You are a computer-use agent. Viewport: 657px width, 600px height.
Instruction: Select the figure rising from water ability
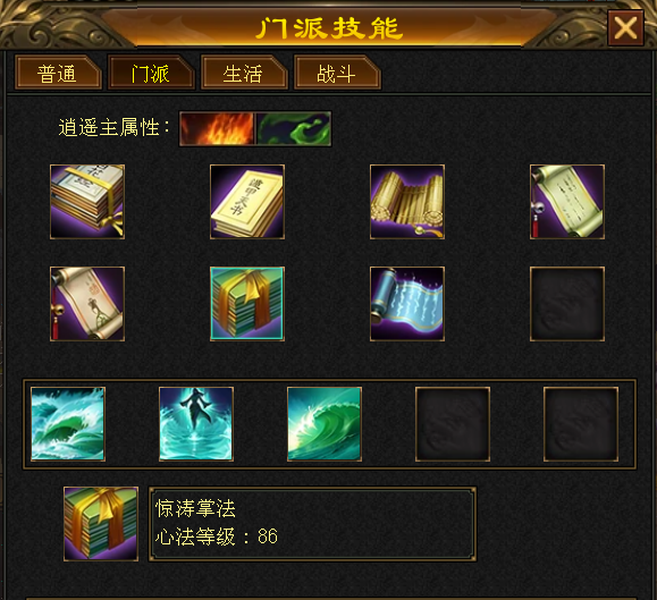click(196, 424)
